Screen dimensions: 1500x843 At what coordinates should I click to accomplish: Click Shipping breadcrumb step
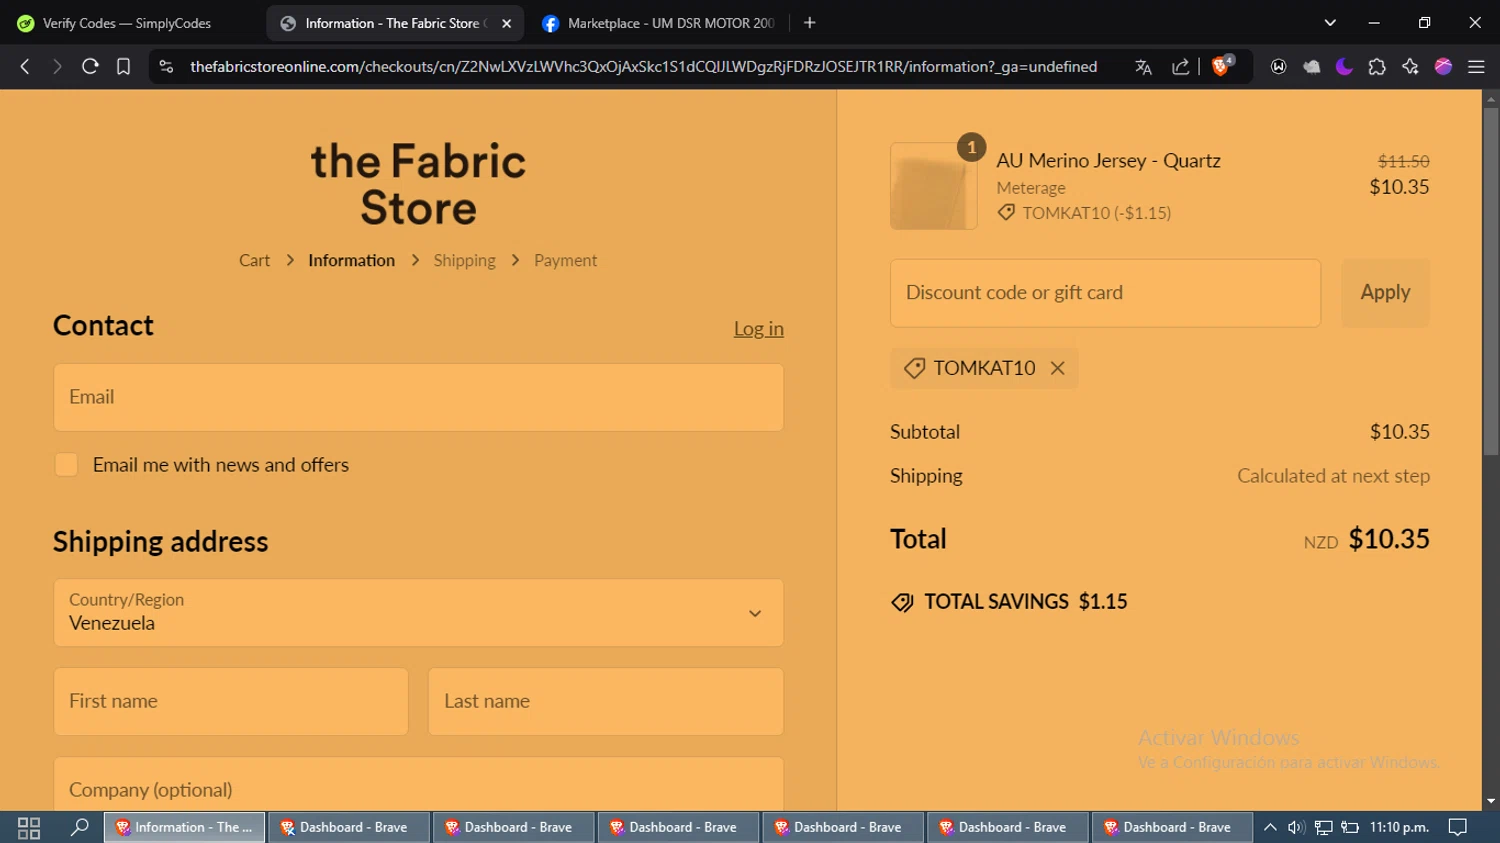tap(464, 260)
